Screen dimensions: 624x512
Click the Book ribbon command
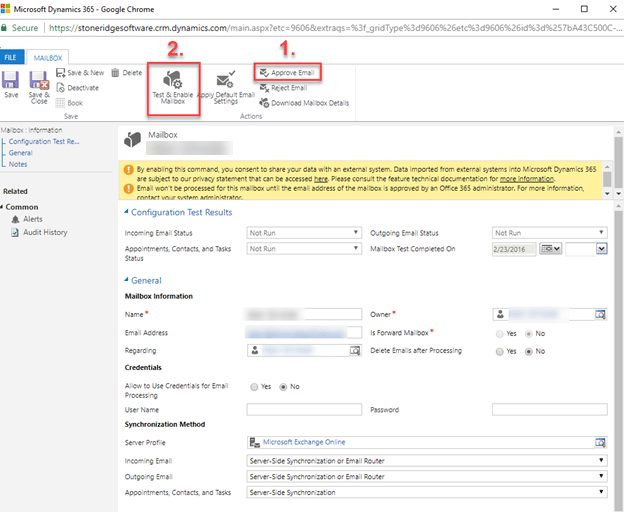(x=69, y=103)
